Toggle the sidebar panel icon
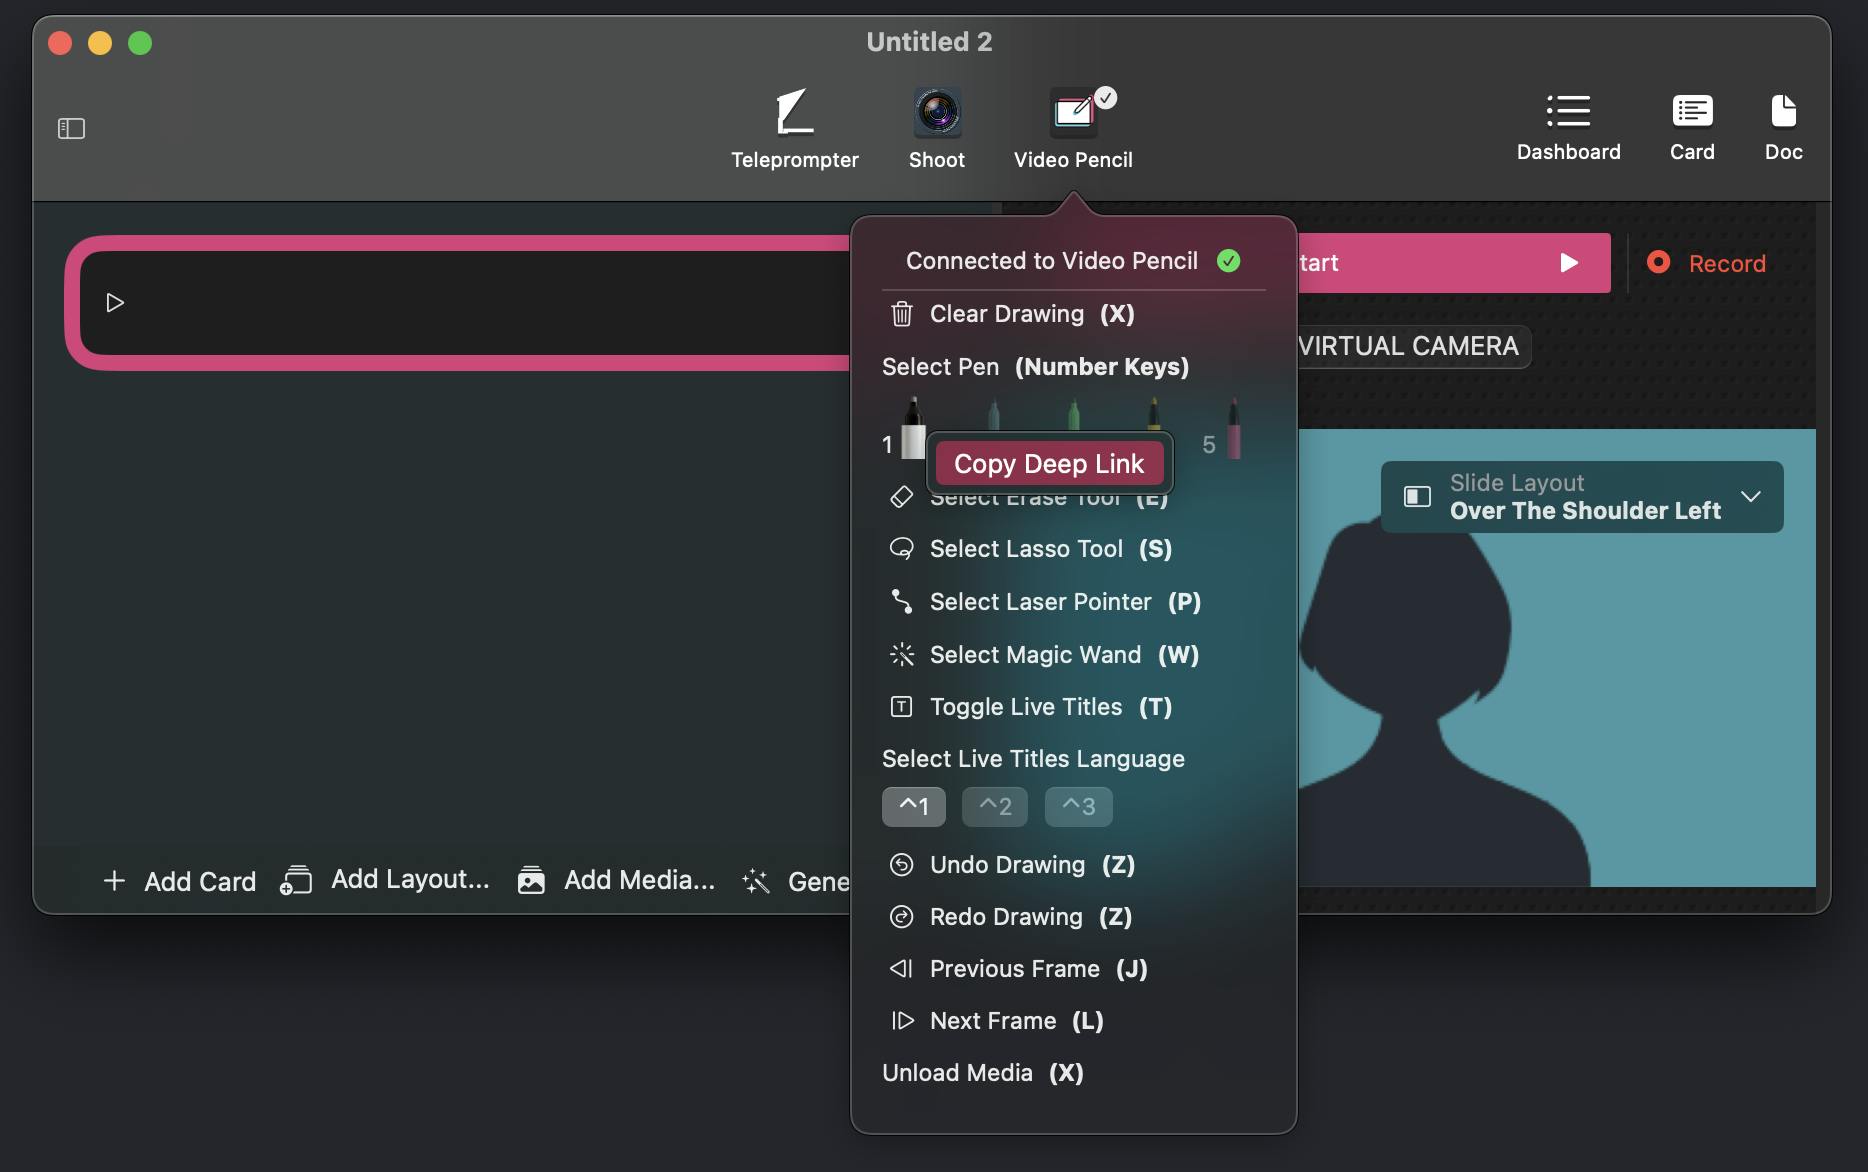 (71, 129)
